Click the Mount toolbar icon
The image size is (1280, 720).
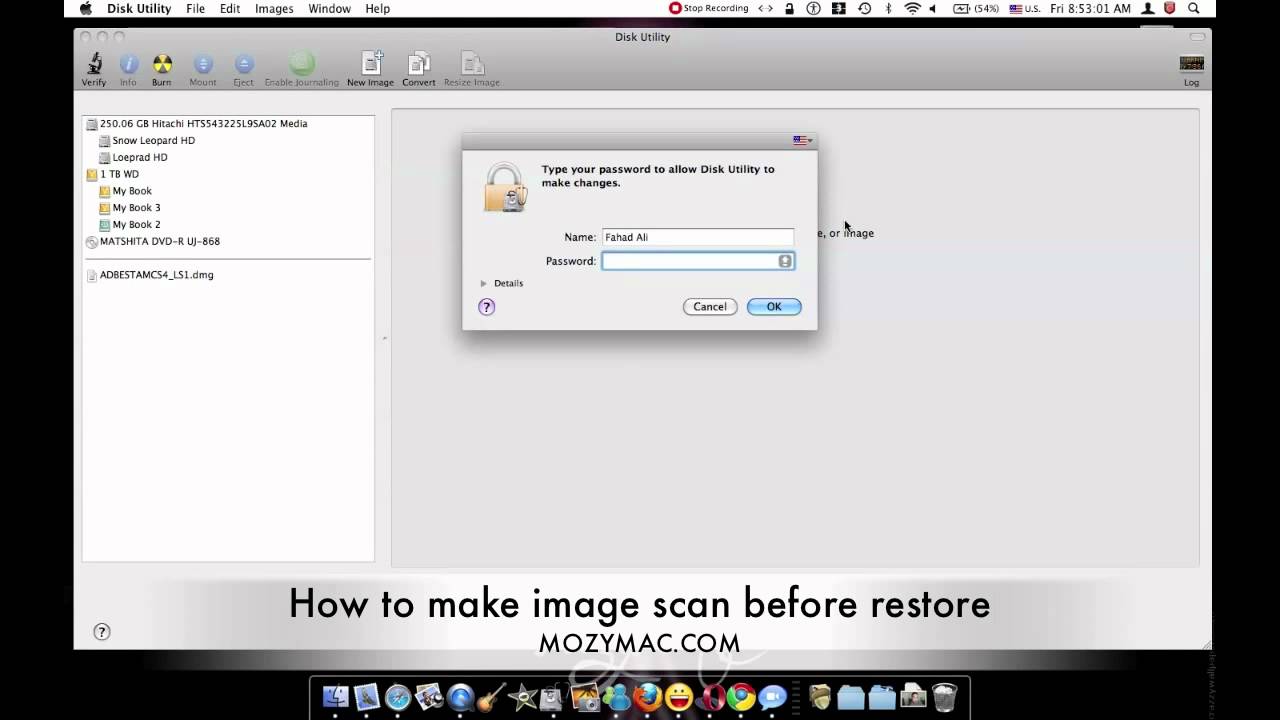[203, 64]
